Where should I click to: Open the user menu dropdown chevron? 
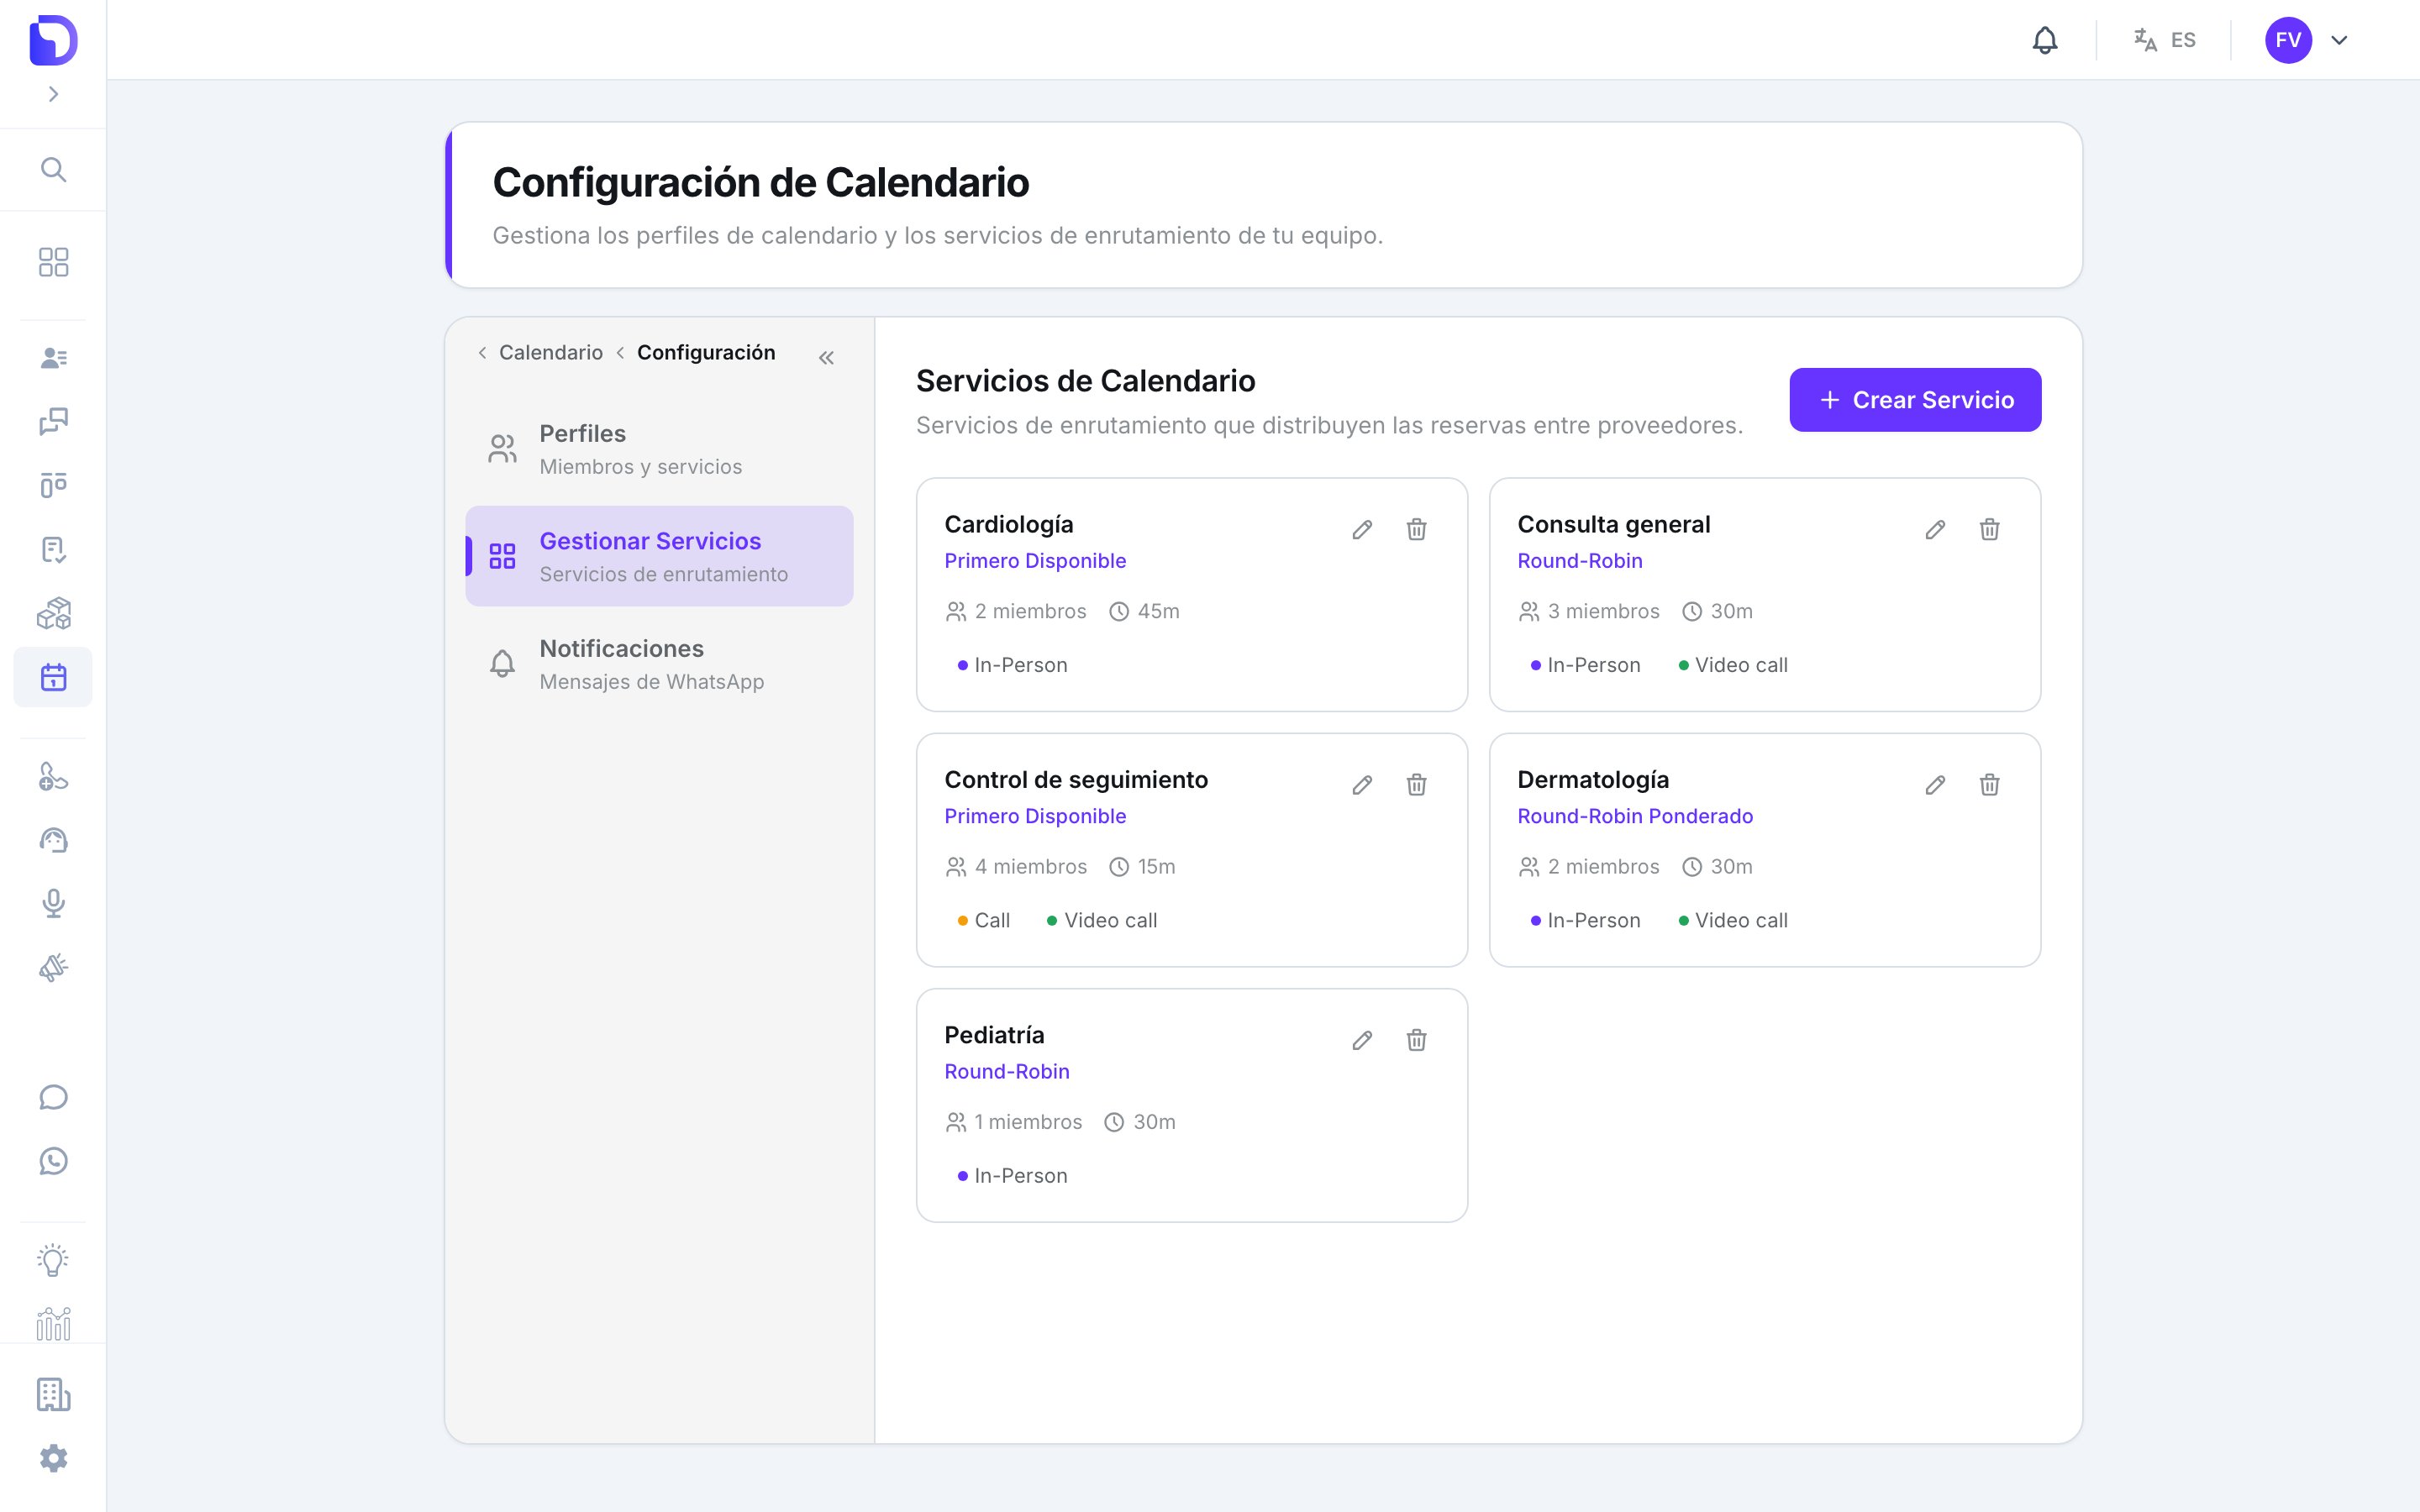[2339, 40]
